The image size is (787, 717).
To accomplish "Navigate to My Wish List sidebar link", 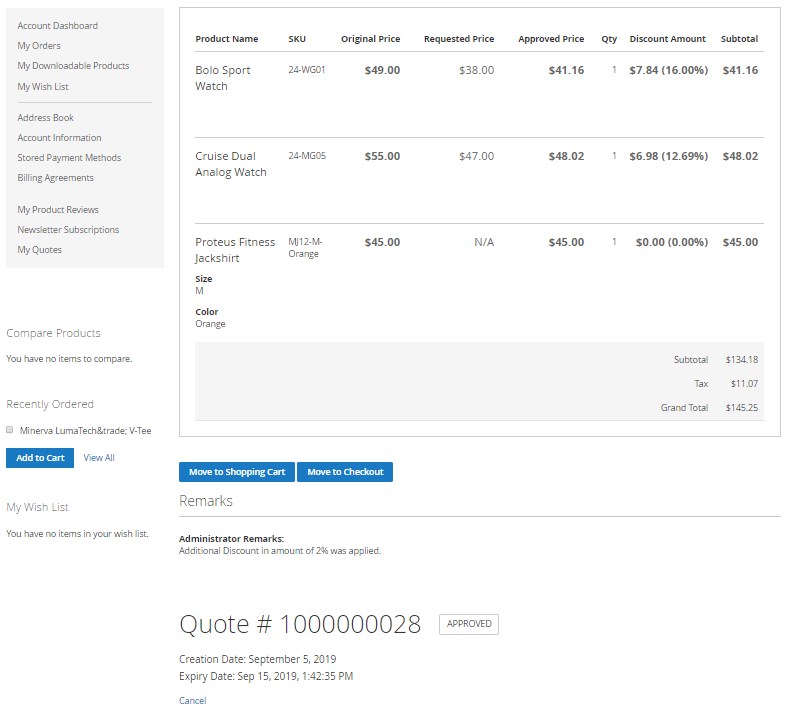I will coord(43,87).
